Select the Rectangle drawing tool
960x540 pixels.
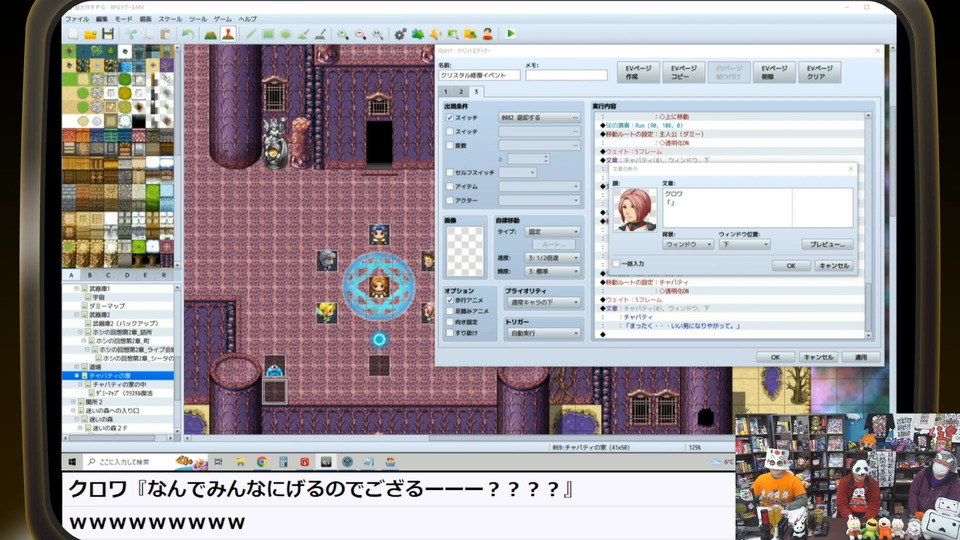tap(268, 34)
